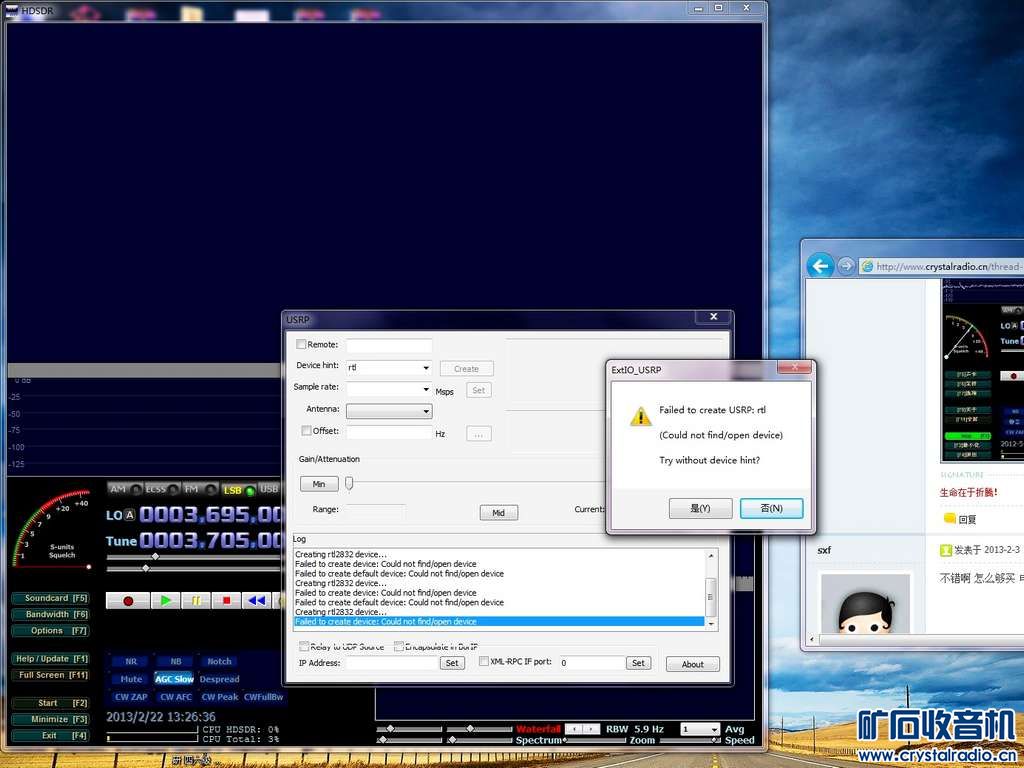Open Soundcard [F5] settings
This screenshot has height=768, width=1024.
tap(50, 598)
